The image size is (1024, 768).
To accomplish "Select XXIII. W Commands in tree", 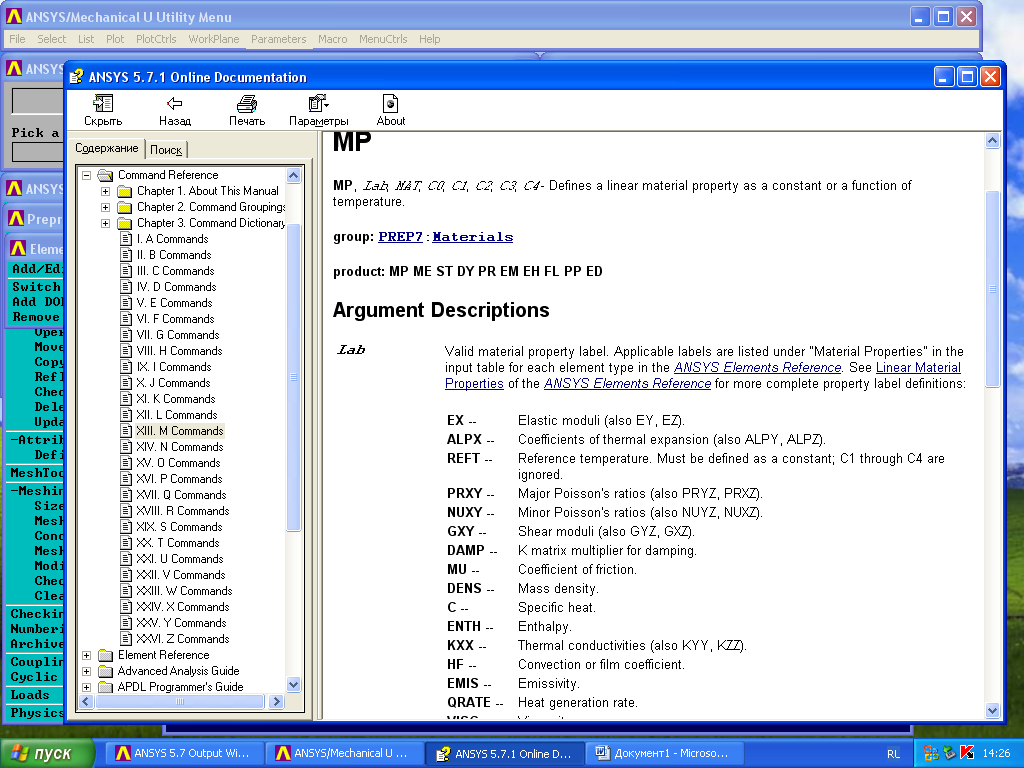I will 184,591.
